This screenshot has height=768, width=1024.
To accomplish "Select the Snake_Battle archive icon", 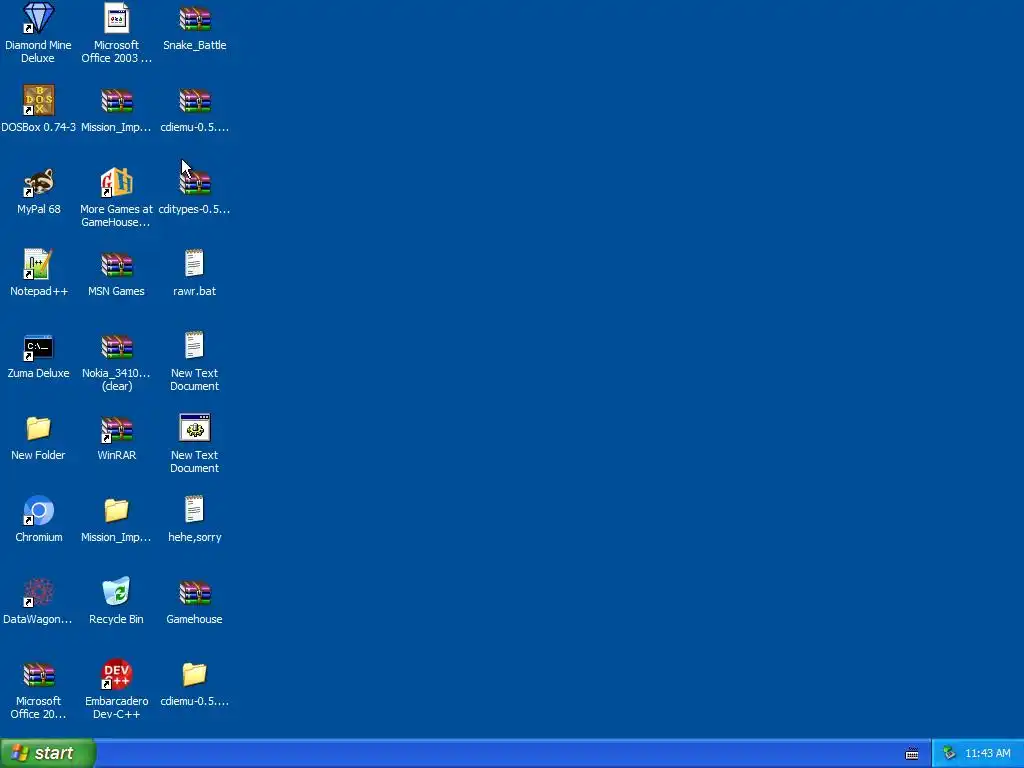I will coord(195,18).
